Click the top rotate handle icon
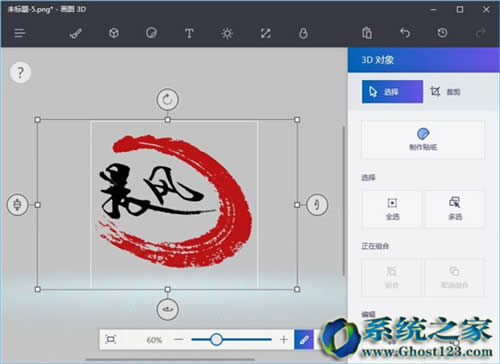Image resolution: width=500 pixels, height=364 pixels. click(167, 99)
